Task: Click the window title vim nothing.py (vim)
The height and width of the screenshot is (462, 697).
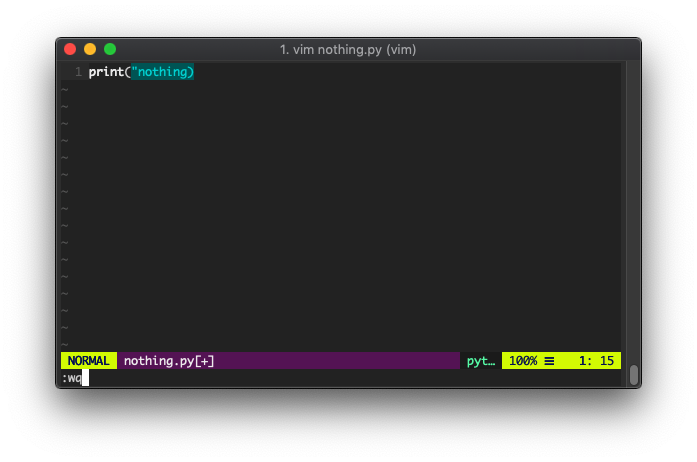Action: pyautogui.click(x=348, y=49)
